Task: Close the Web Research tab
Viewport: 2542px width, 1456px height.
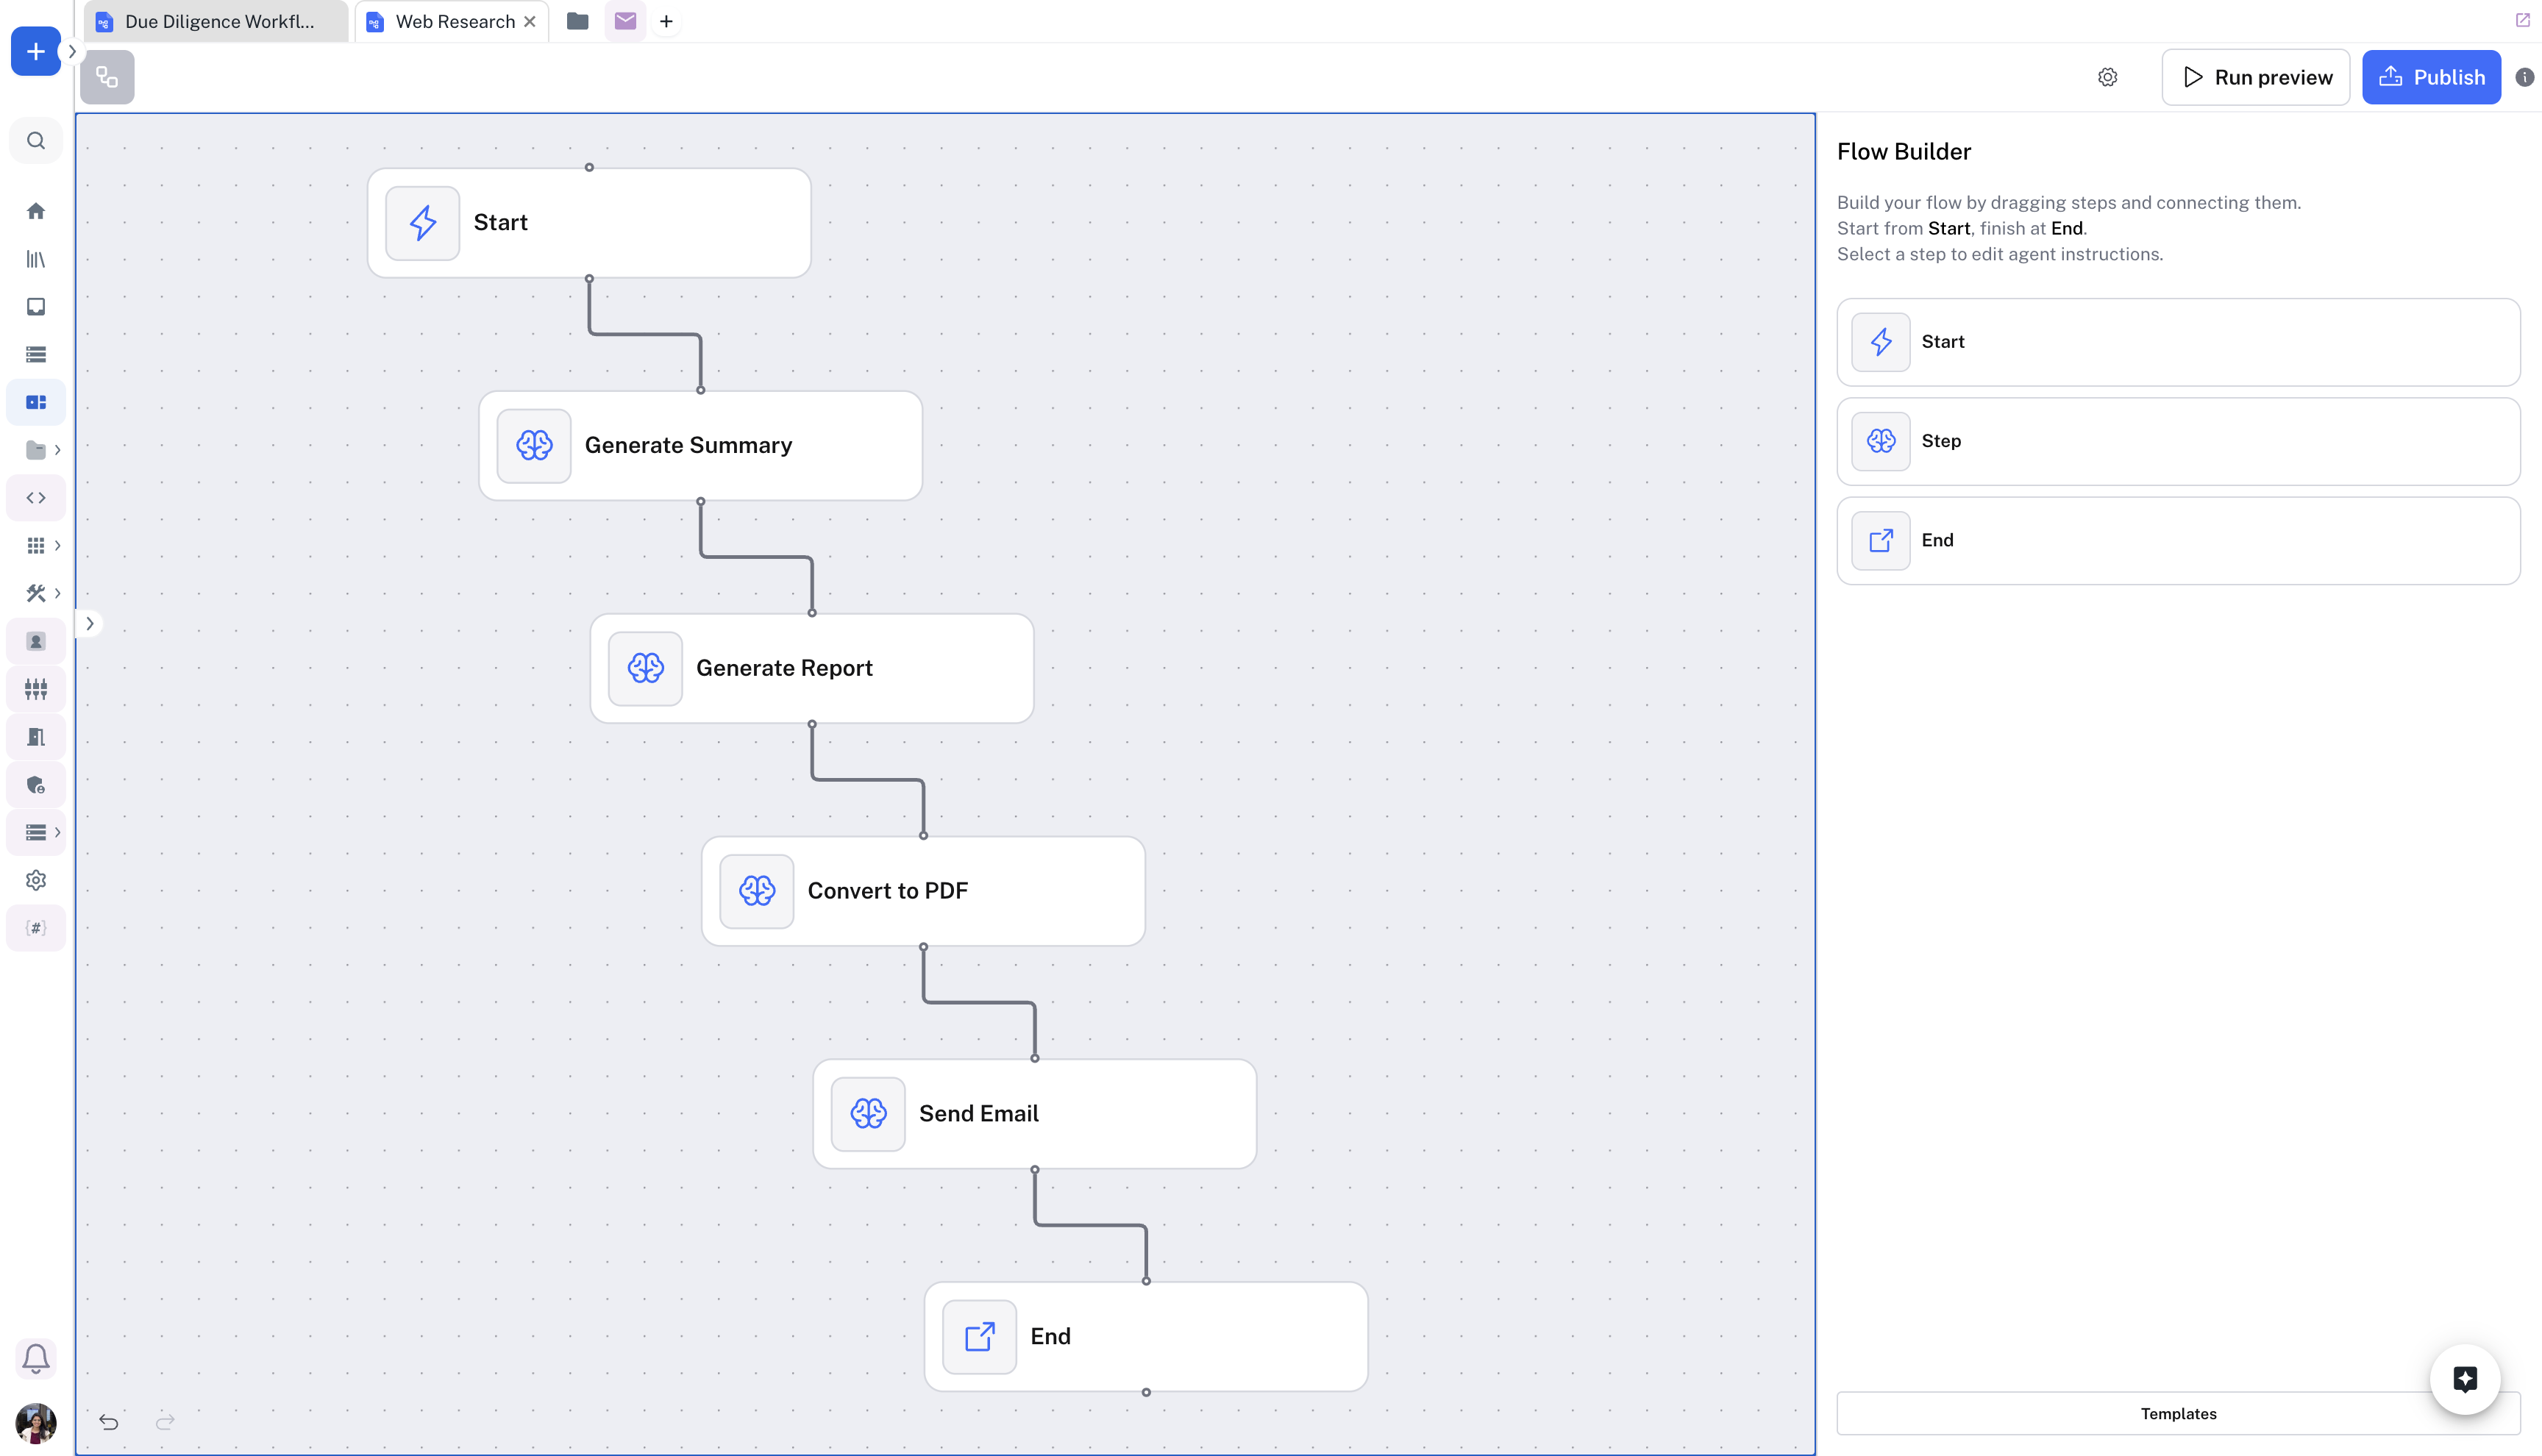Action: [x=530, y=22]
